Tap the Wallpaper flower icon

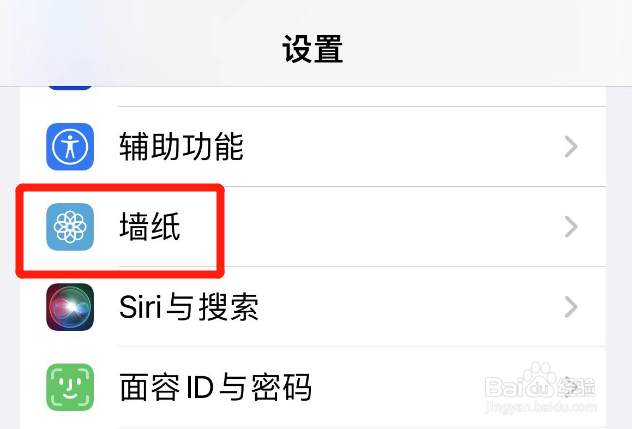70,227
